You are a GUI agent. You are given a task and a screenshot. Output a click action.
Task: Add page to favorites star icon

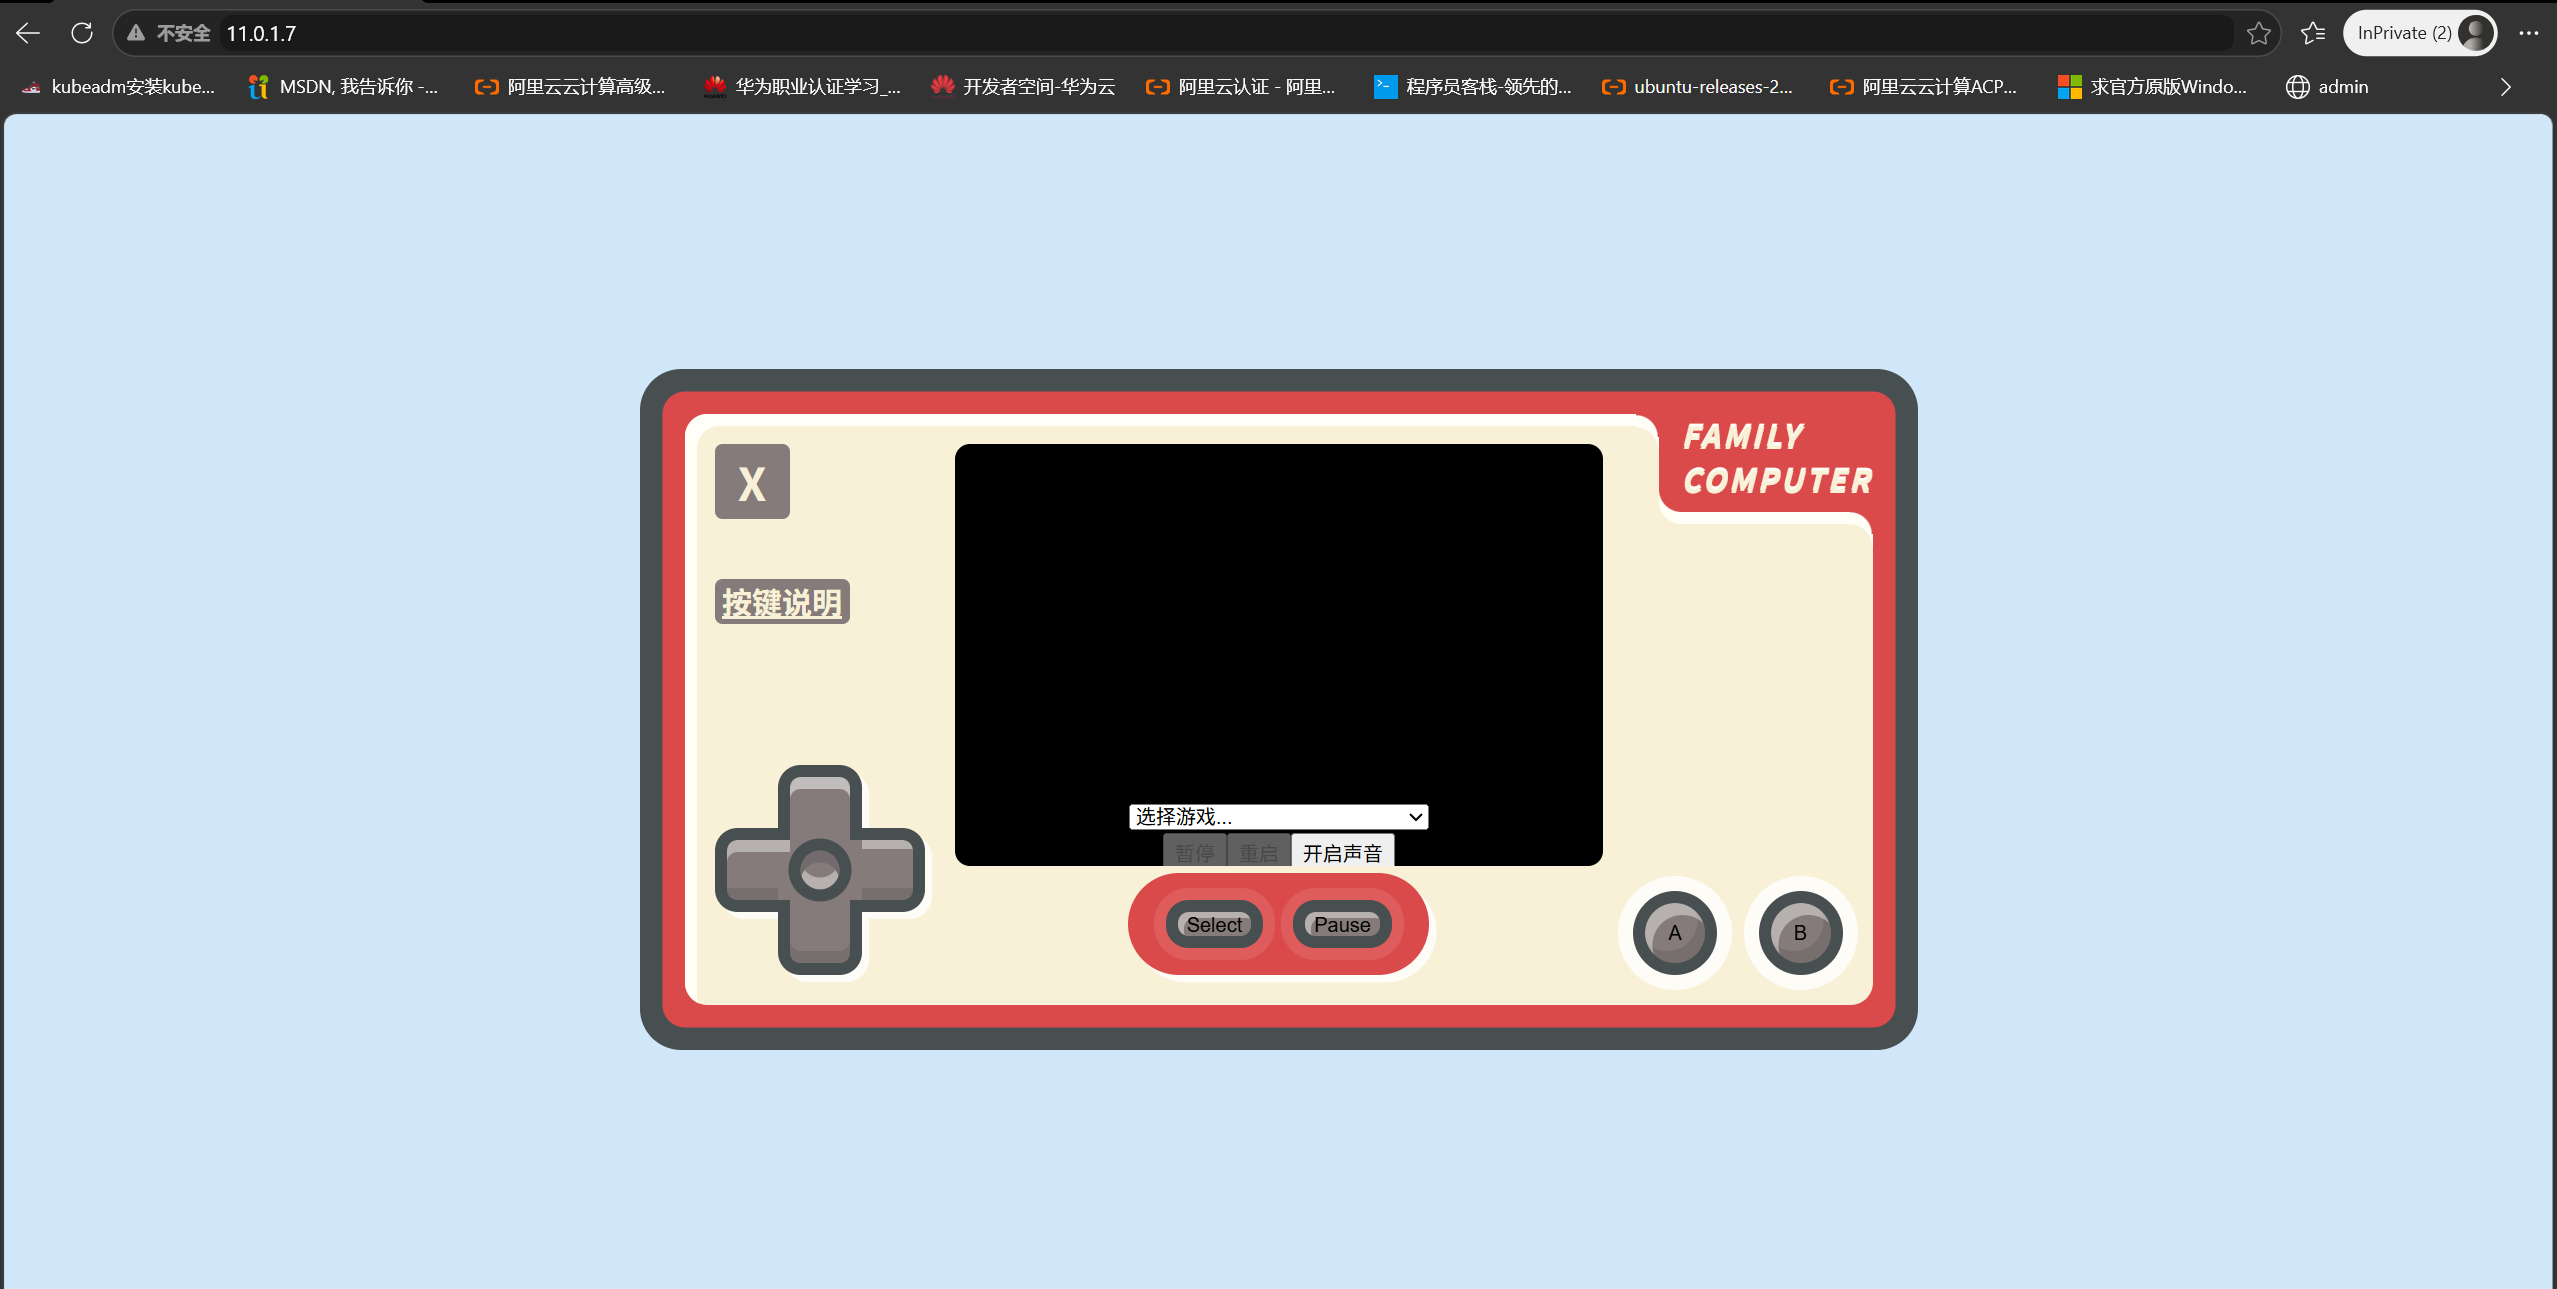click(x=2258, y=33)
